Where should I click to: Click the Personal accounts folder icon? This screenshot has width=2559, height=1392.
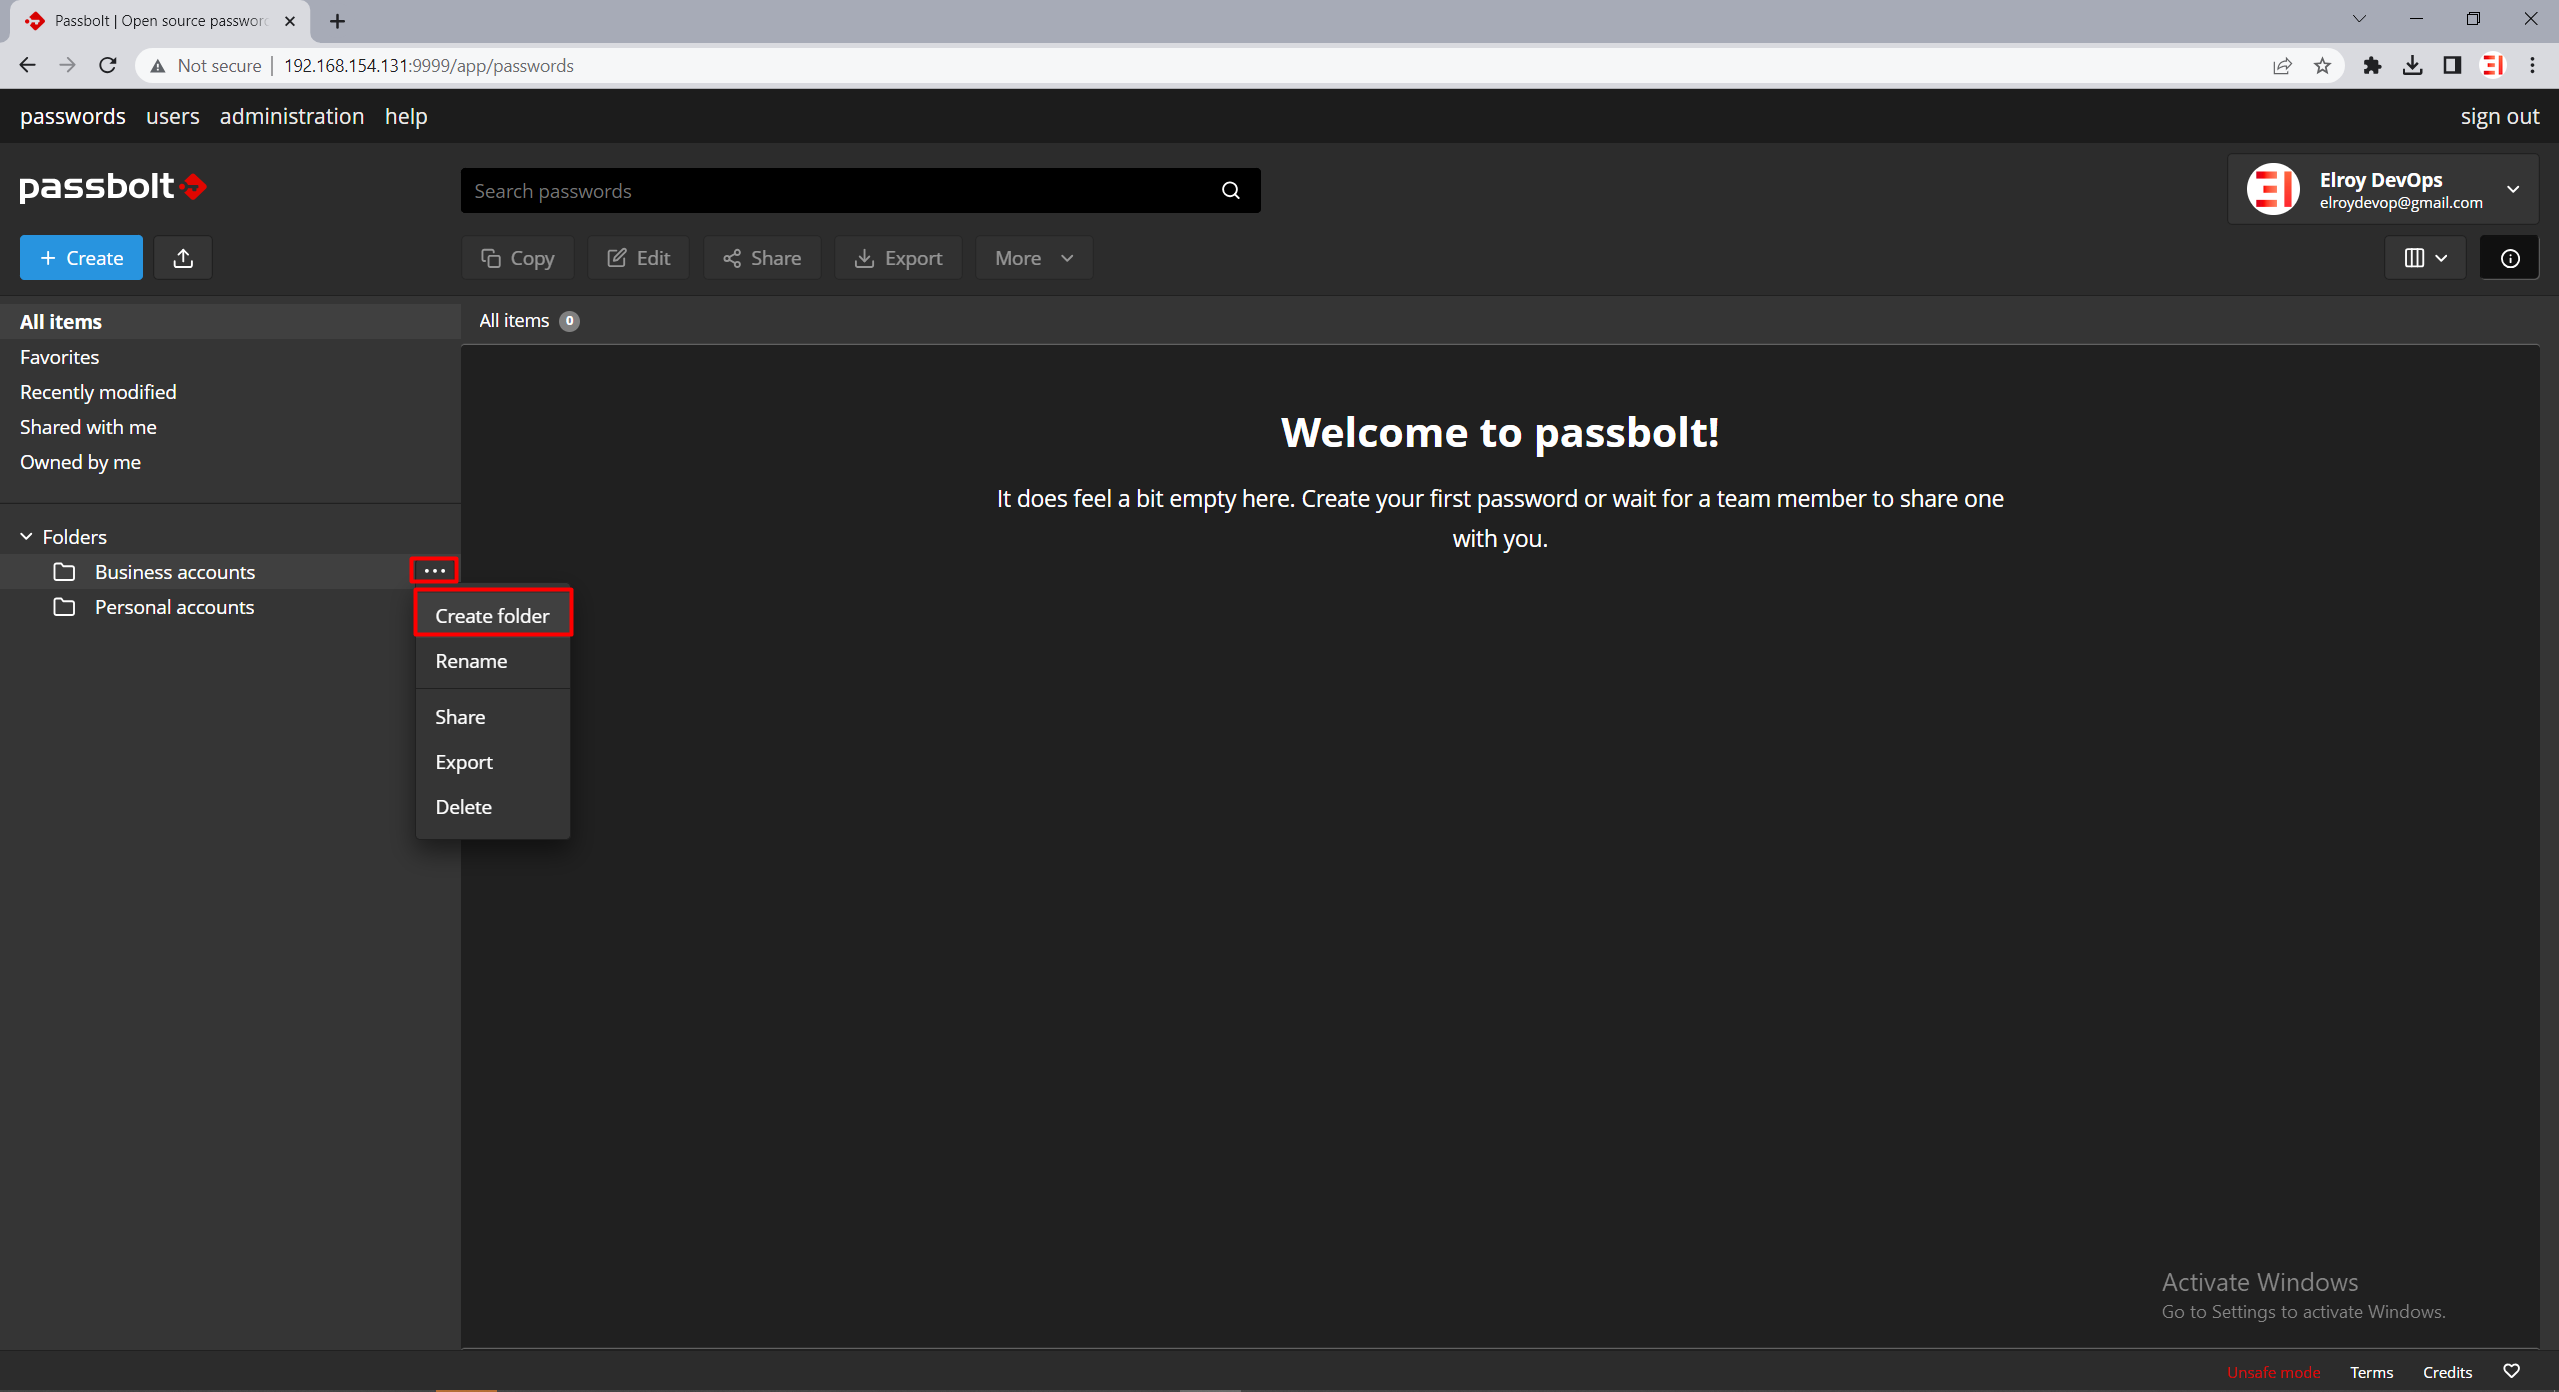pos(64,607)
